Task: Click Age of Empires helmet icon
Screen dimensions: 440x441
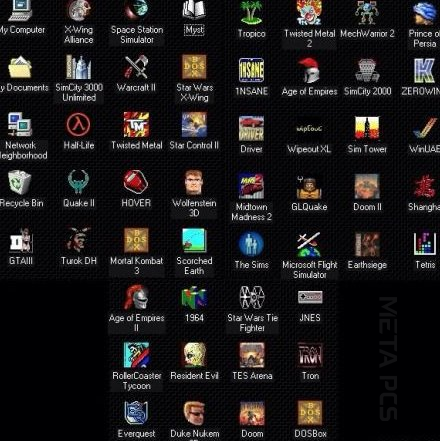Action: pyautogui.click(x=309, y=70)
